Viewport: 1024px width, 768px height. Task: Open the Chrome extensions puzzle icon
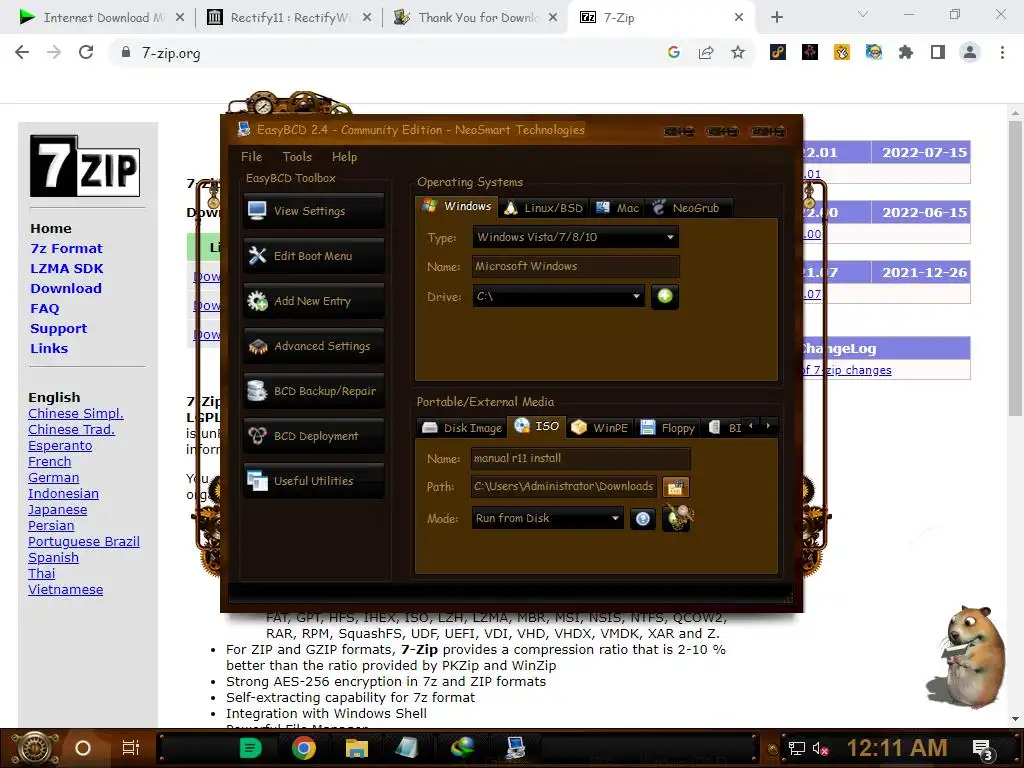click(x=906, y=52)
